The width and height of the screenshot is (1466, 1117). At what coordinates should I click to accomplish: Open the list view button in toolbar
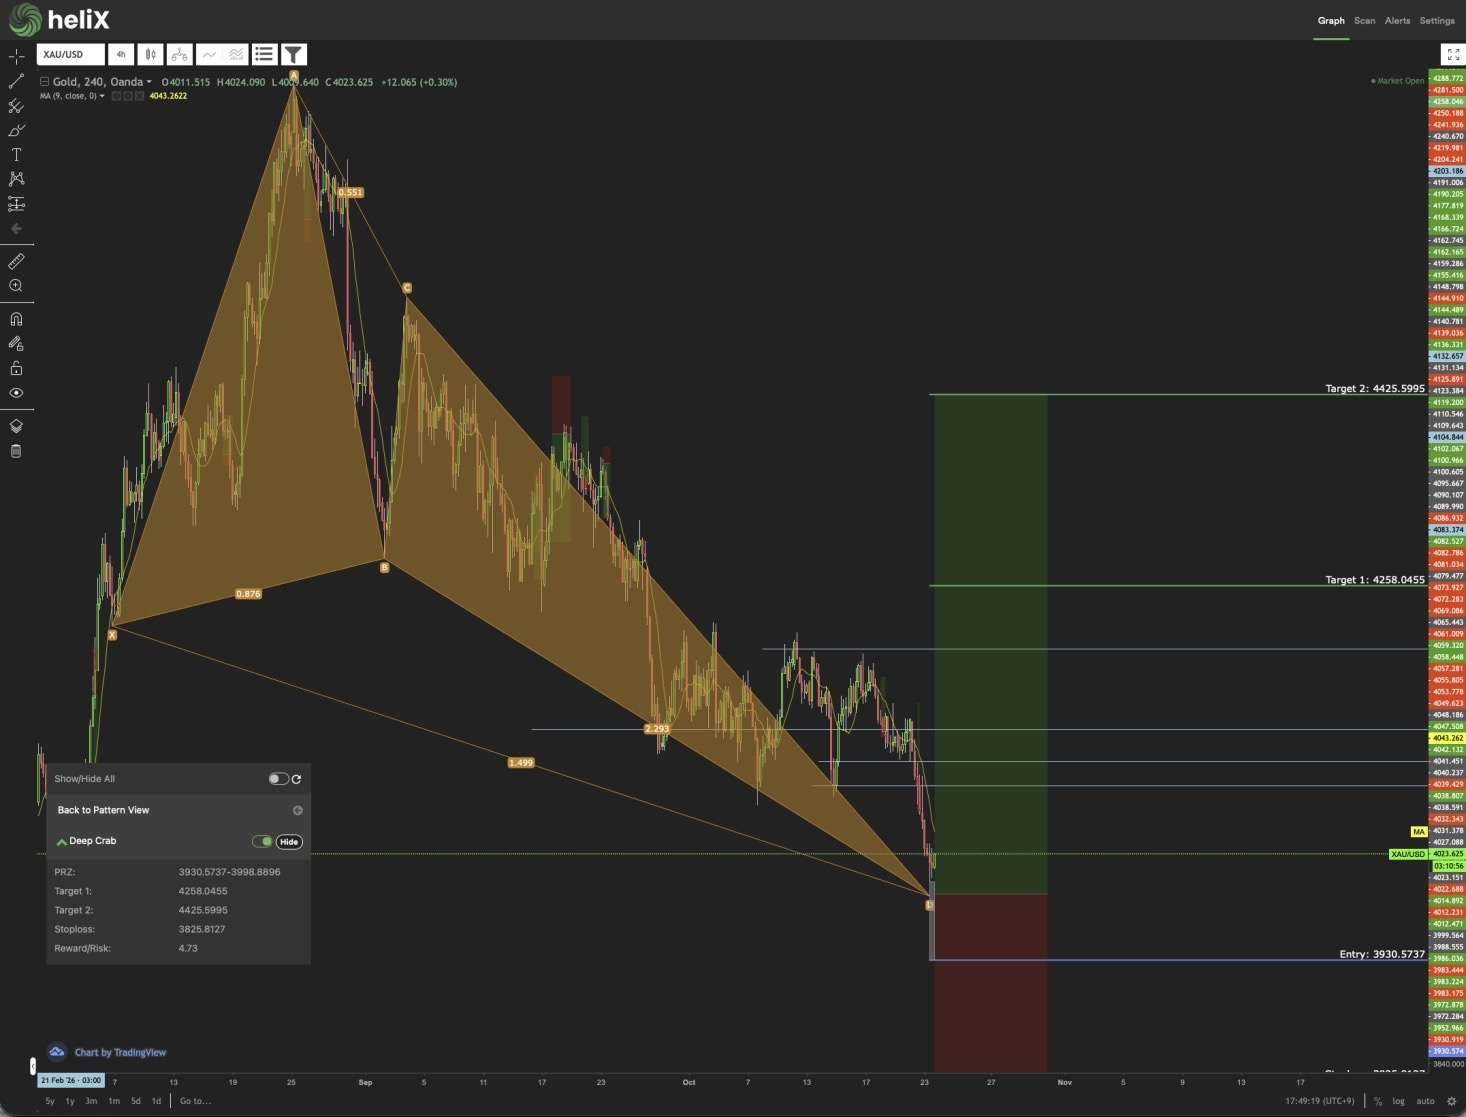pyautogui.click(x=264, y=54)
